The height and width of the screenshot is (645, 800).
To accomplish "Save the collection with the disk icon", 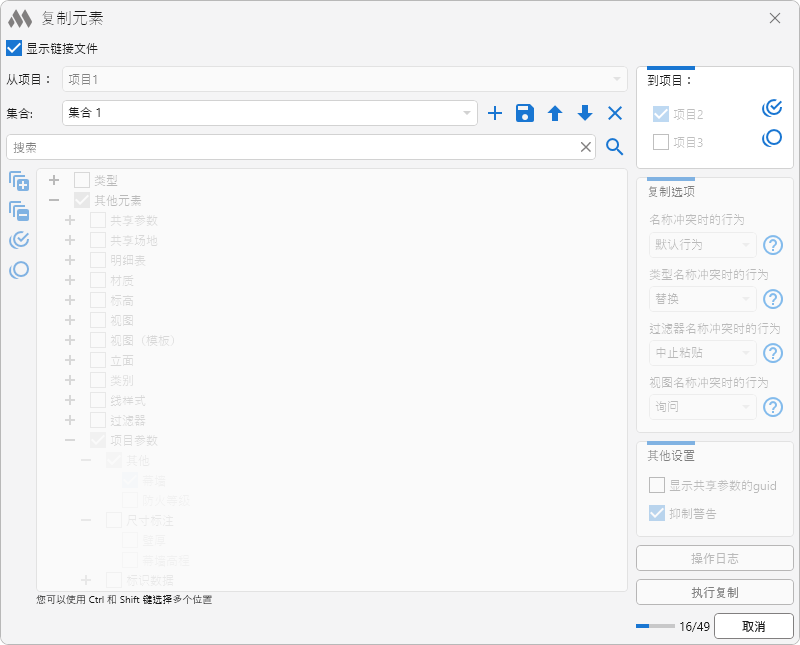I will (x=525, y=114).
